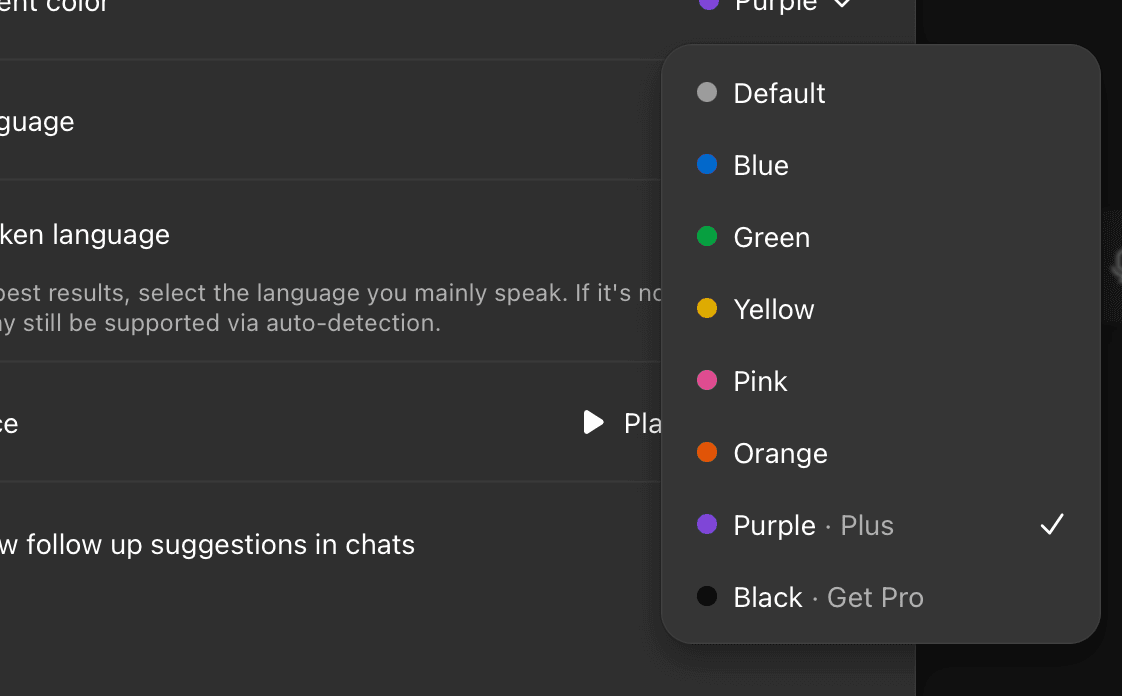Click the checkmark beside Purple
This screenshot has width=1122, height=696.
pos(1052,524)
